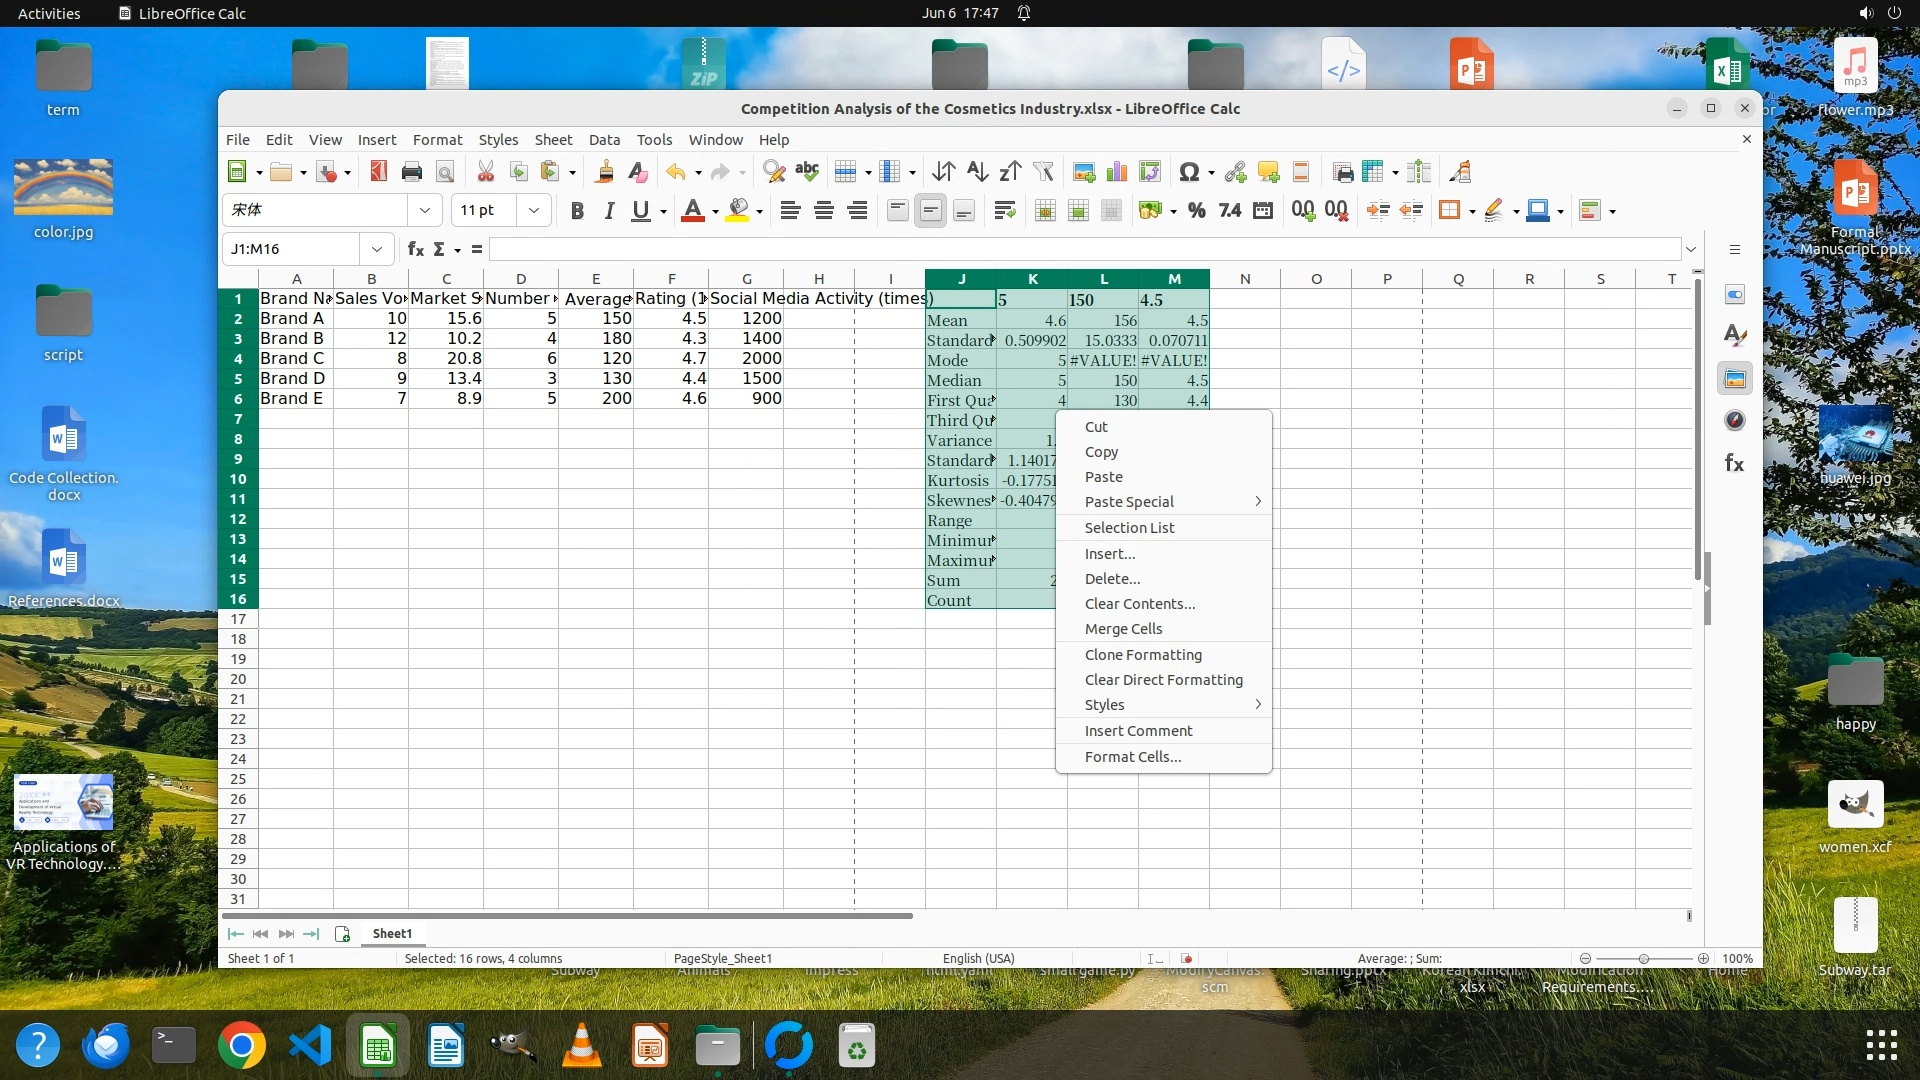Select the Sheet1 tab
Screen dimensions: 1920x1080
tap(392, 934)
